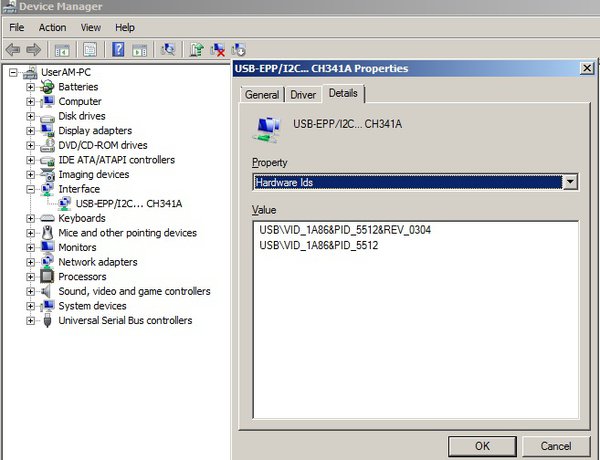Close the CH341A Properties dialog
600x460 pixels.
pos(587,69)
